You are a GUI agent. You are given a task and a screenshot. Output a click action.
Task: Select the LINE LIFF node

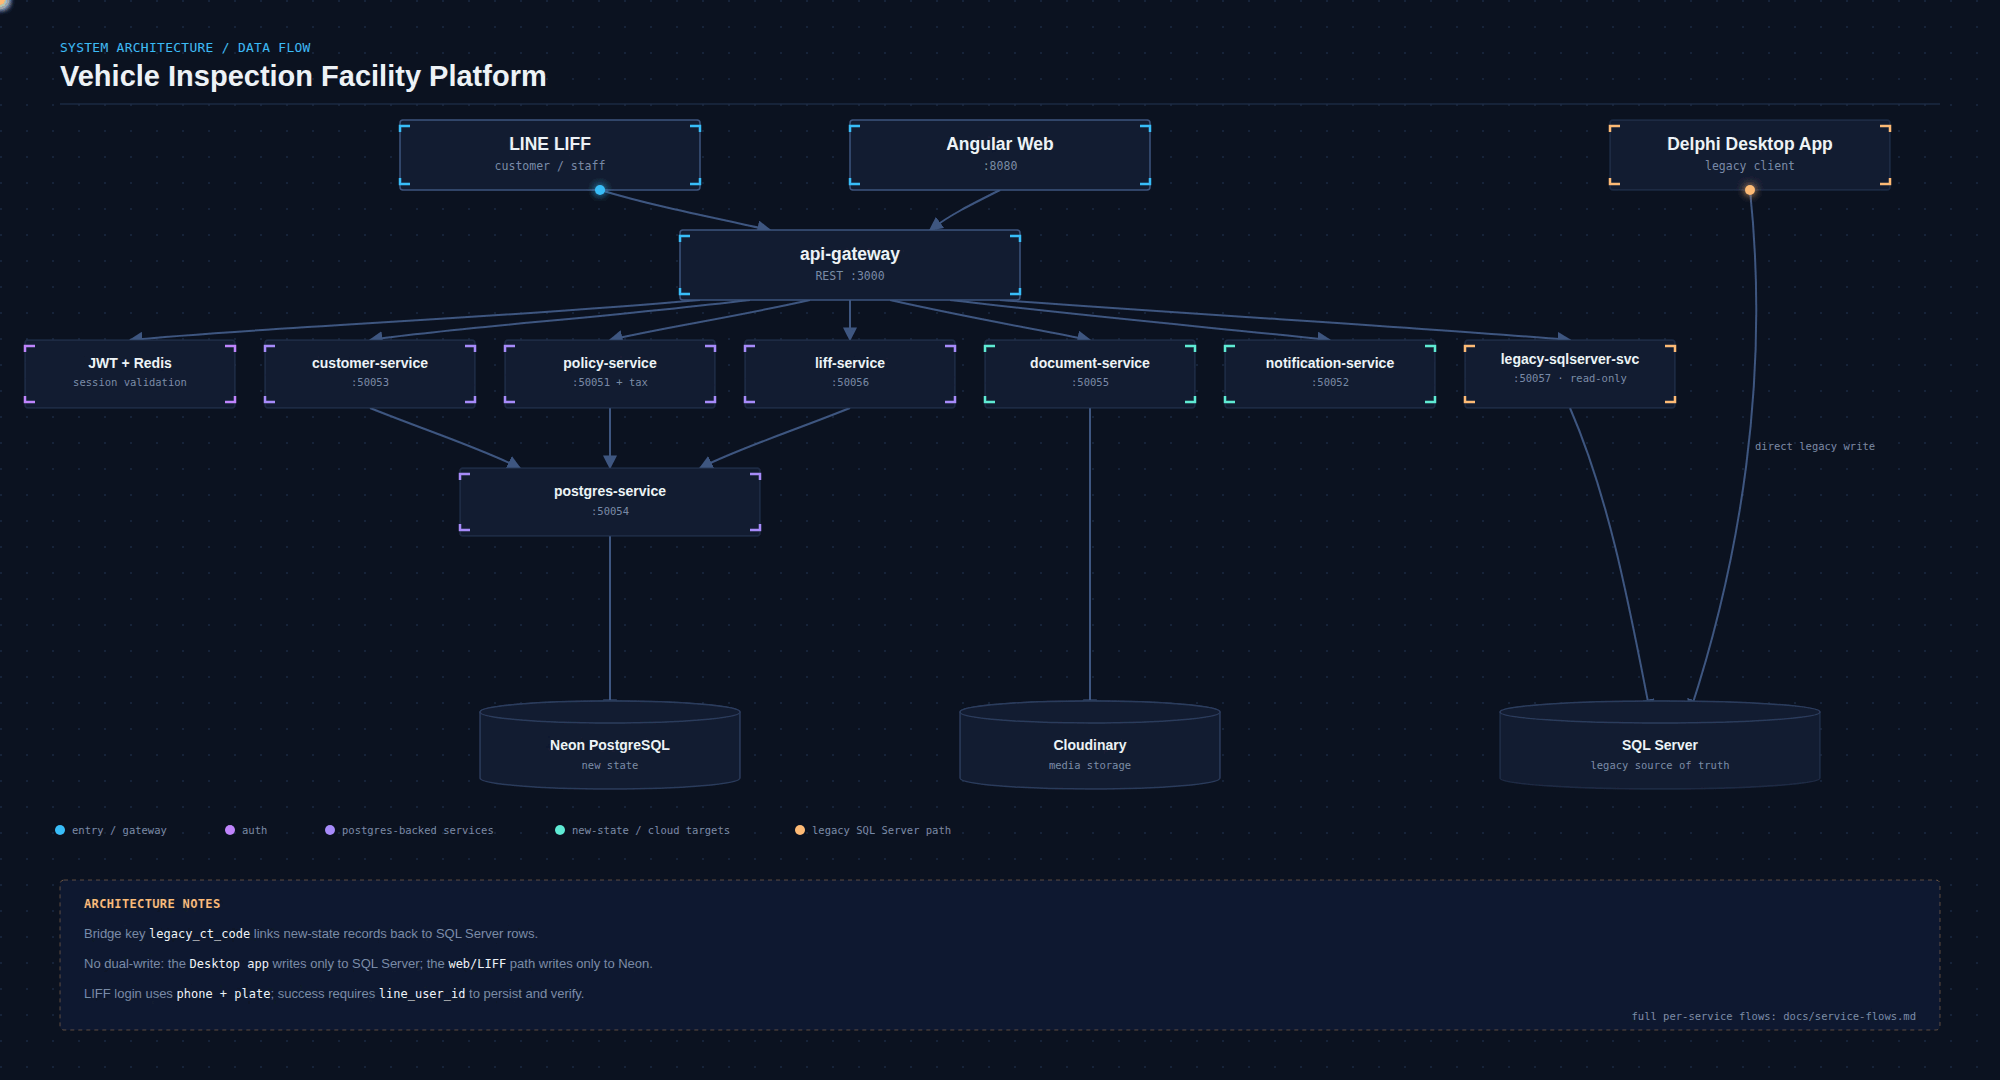[x=550, y=155]
